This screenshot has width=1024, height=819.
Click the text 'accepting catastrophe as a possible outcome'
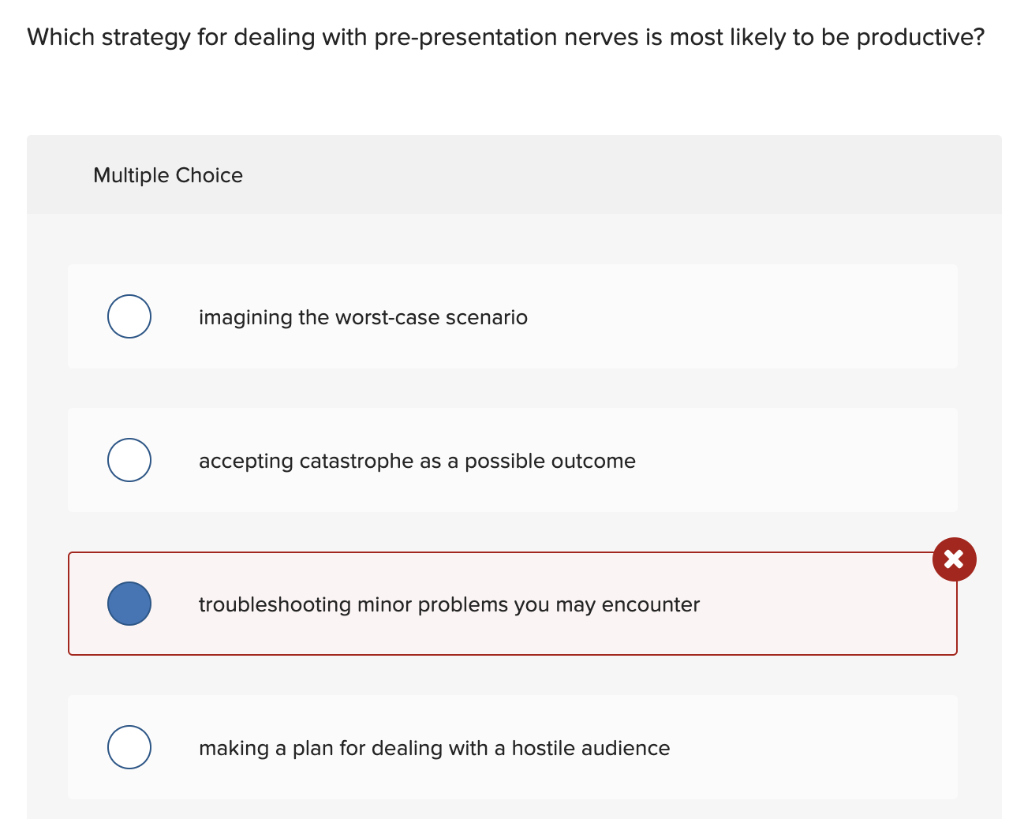coord(417,461)
